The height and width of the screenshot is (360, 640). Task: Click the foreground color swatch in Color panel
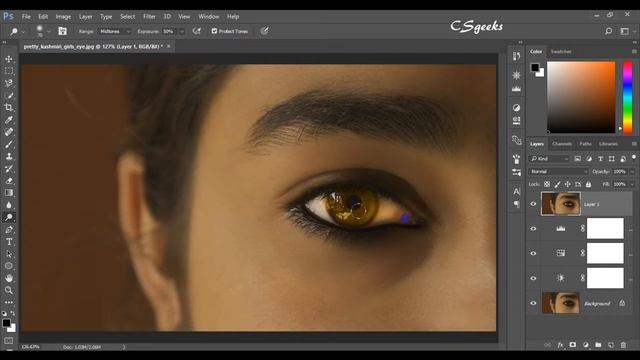point(535,68)
